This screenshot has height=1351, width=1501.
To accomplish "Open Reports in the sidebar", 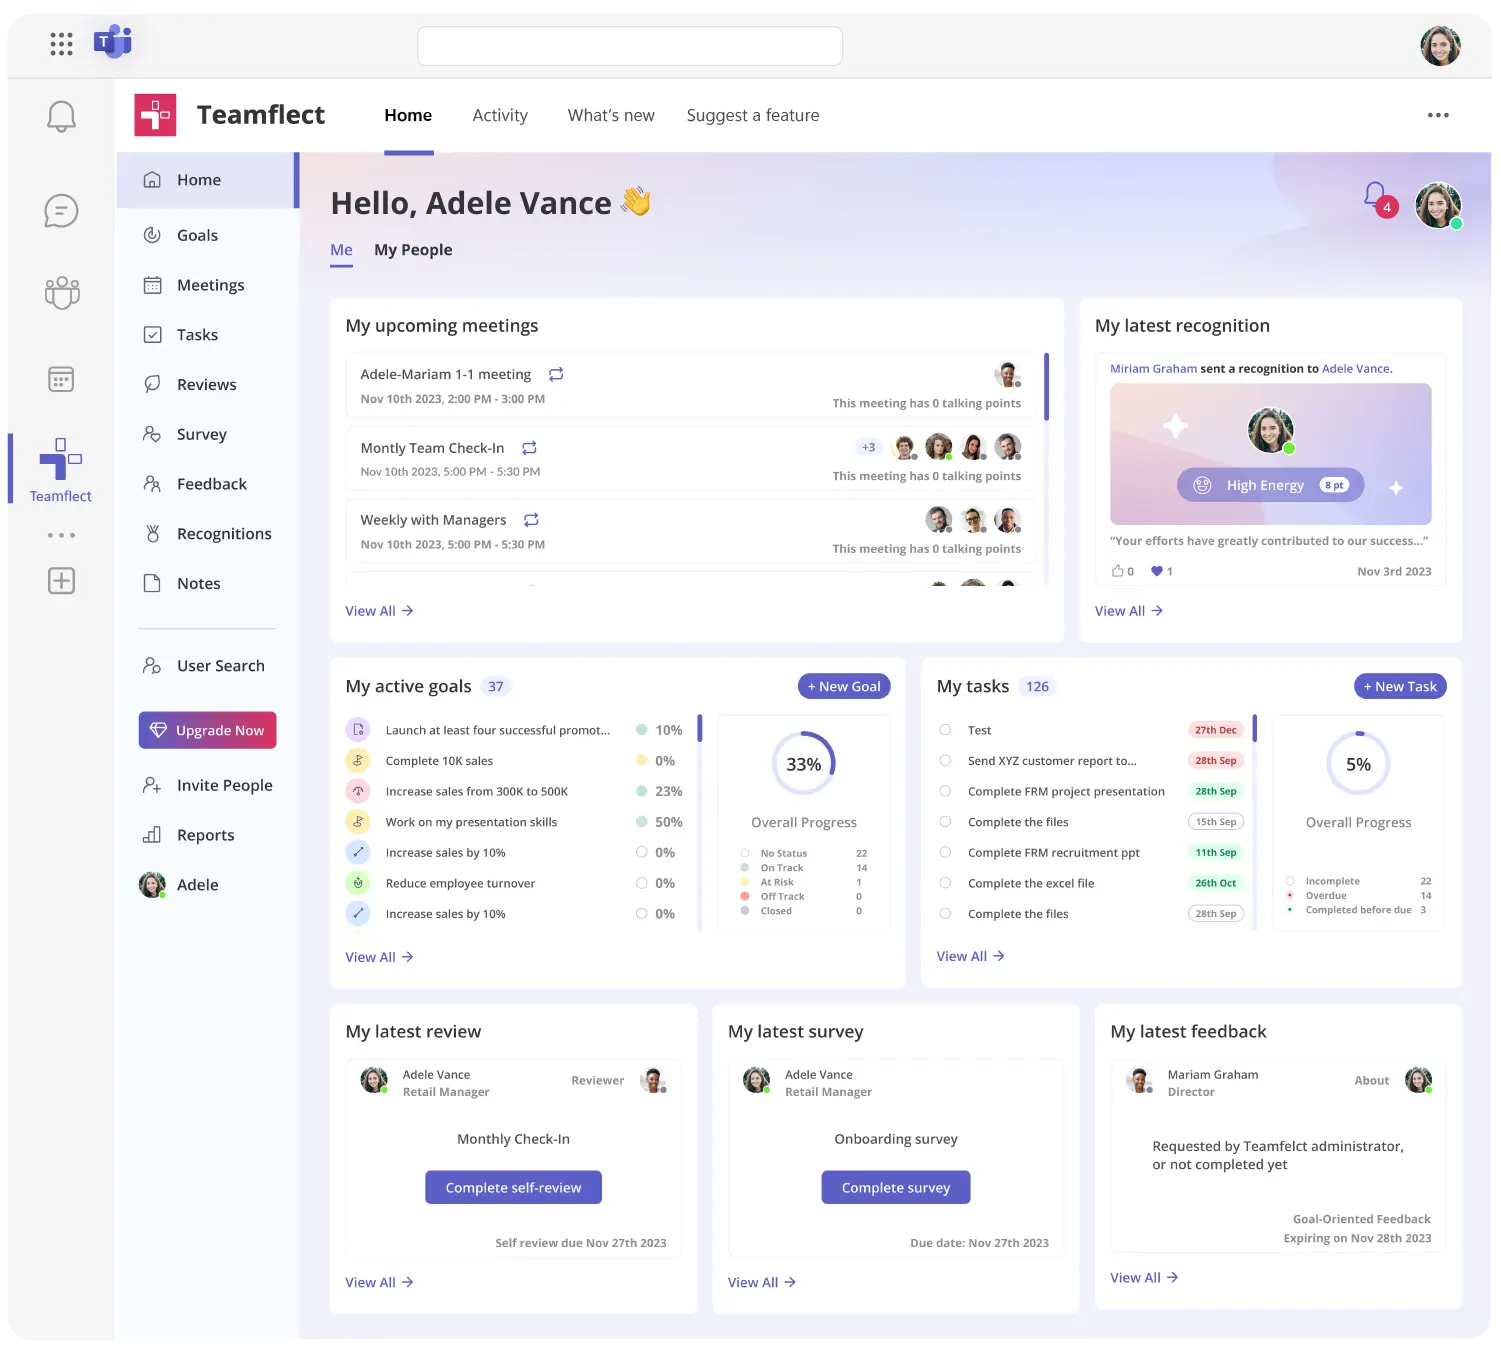I will [x=208, y=835].
